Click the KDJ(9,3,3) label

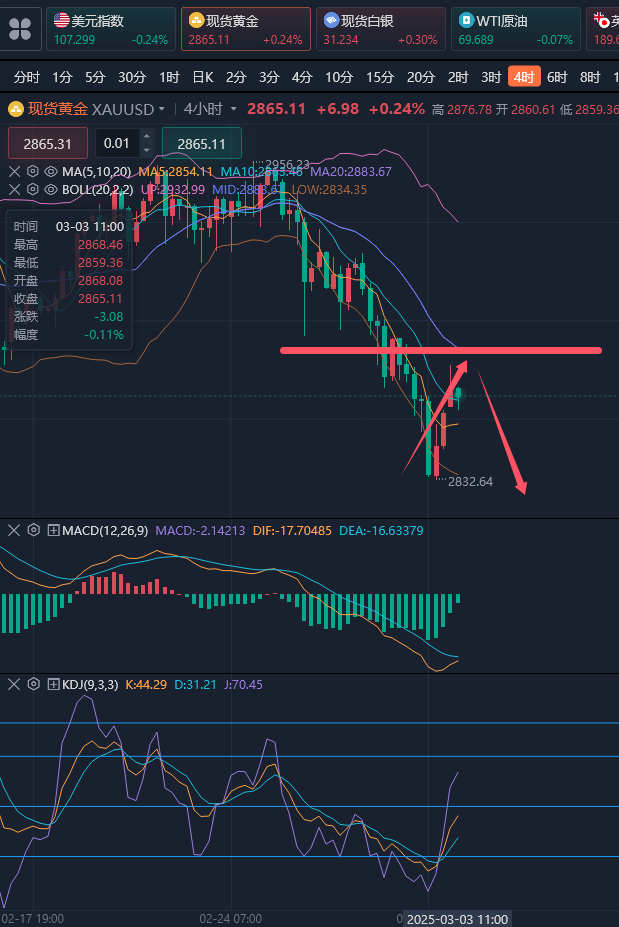point(90,685)
